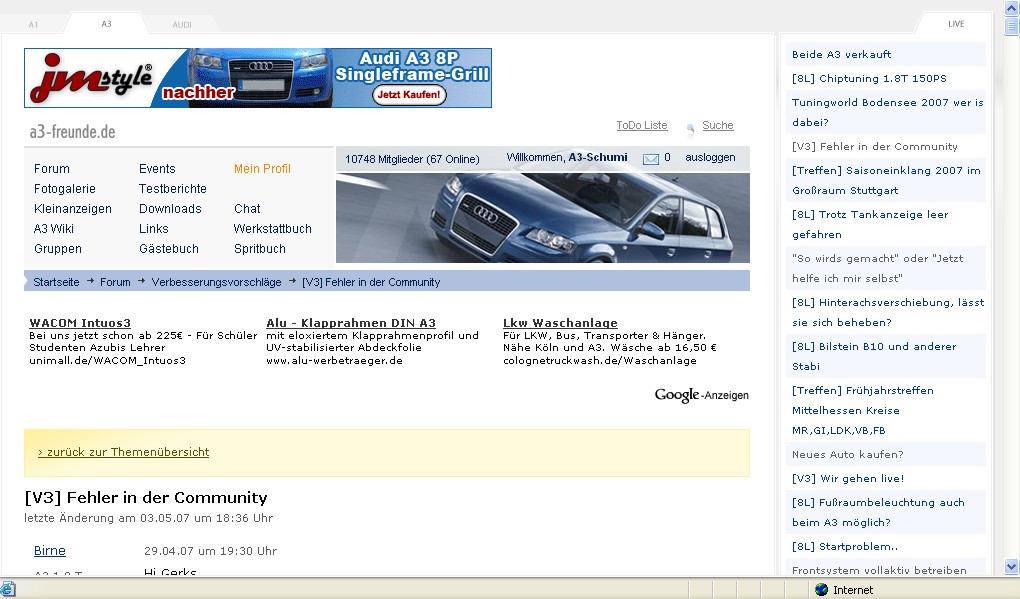Open "So wirds gemacht" topic
This screenshot has width=1020, height=599.
click(877, 268)
